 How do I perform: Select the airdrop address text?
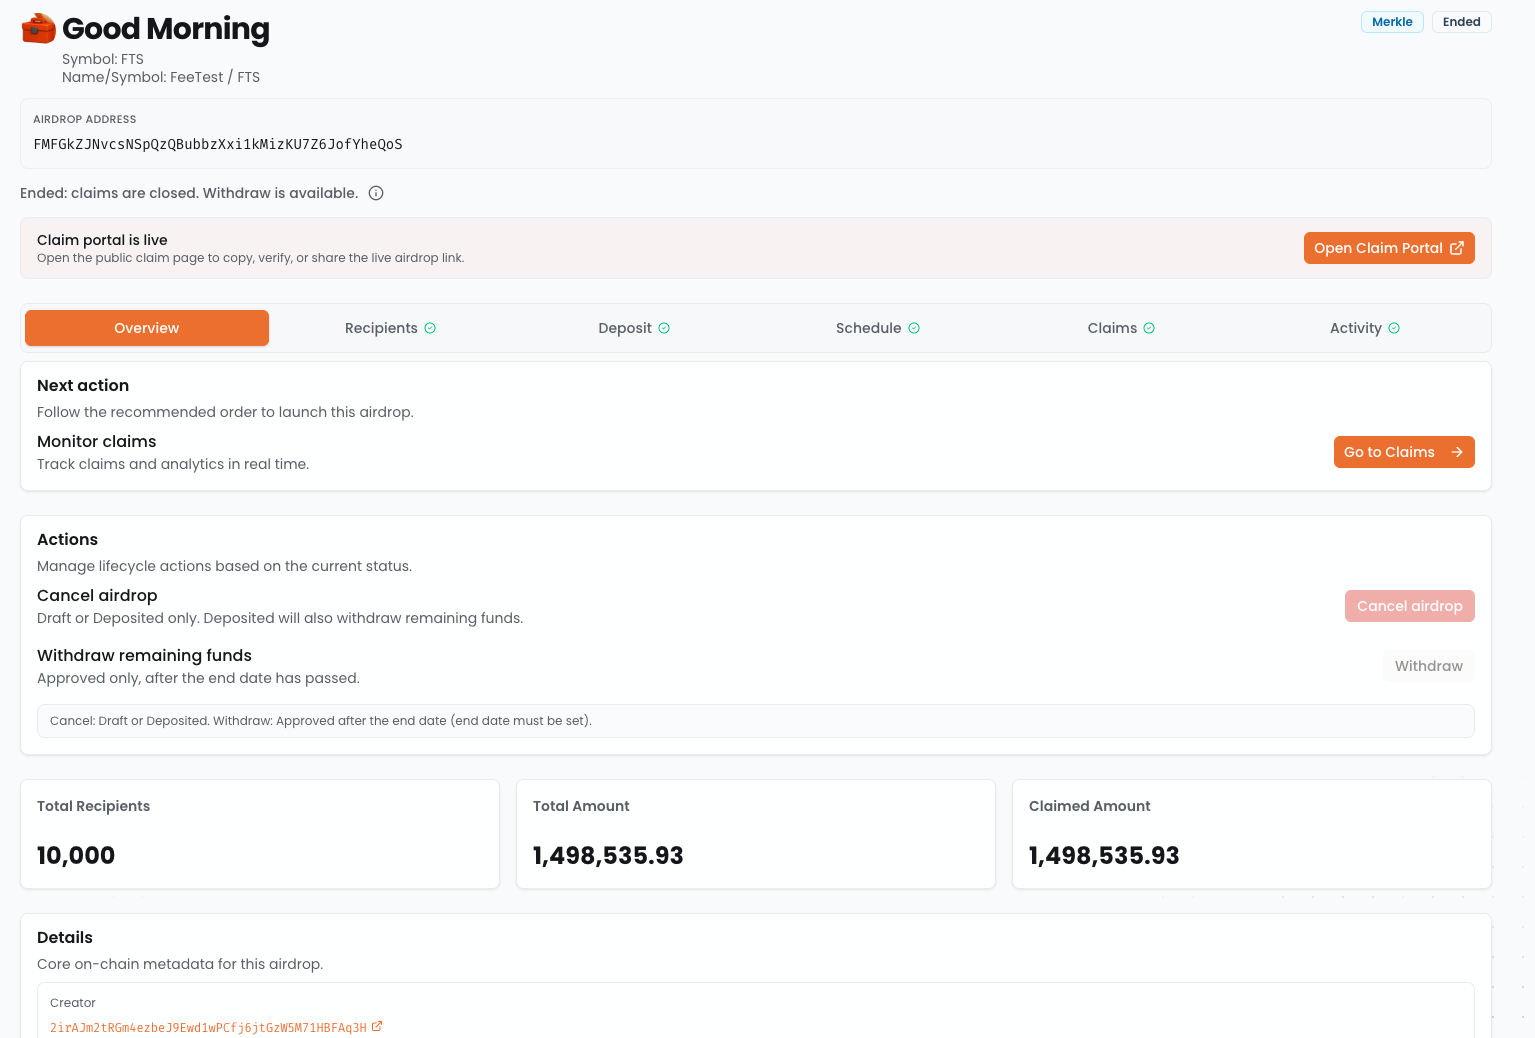[x=218, y=144]
